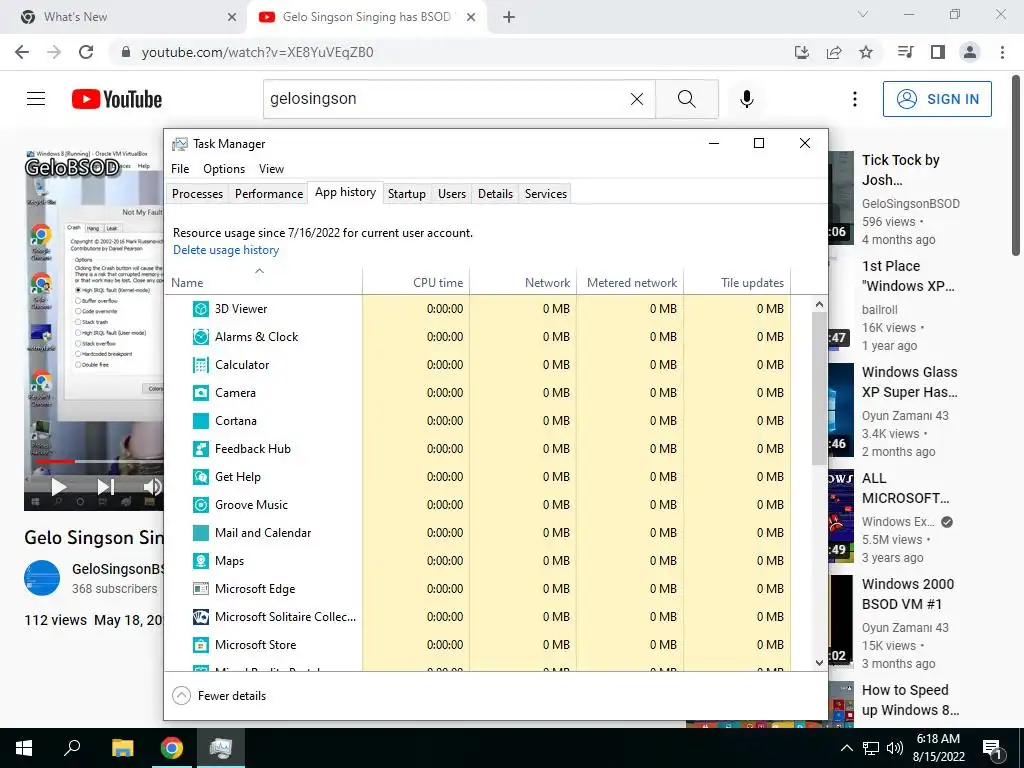Click the Maps app icon

coord(200,561)
